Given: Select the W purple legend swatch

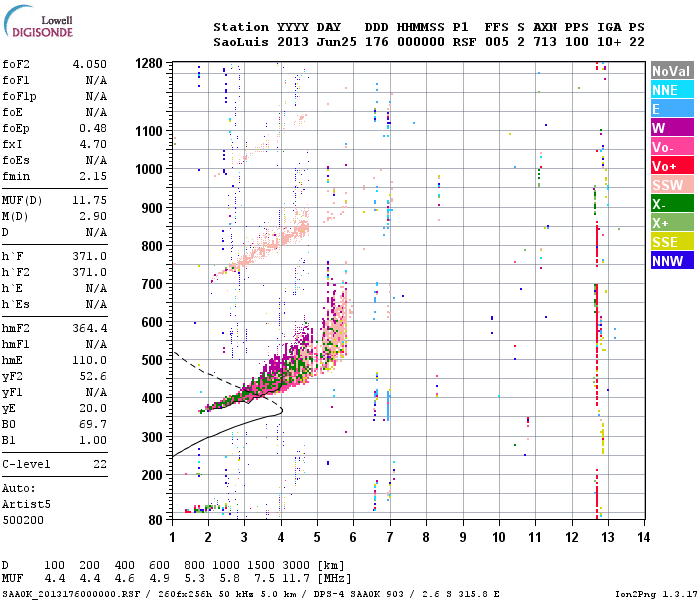Looking at the screenshot, I should tap(672, 128).
